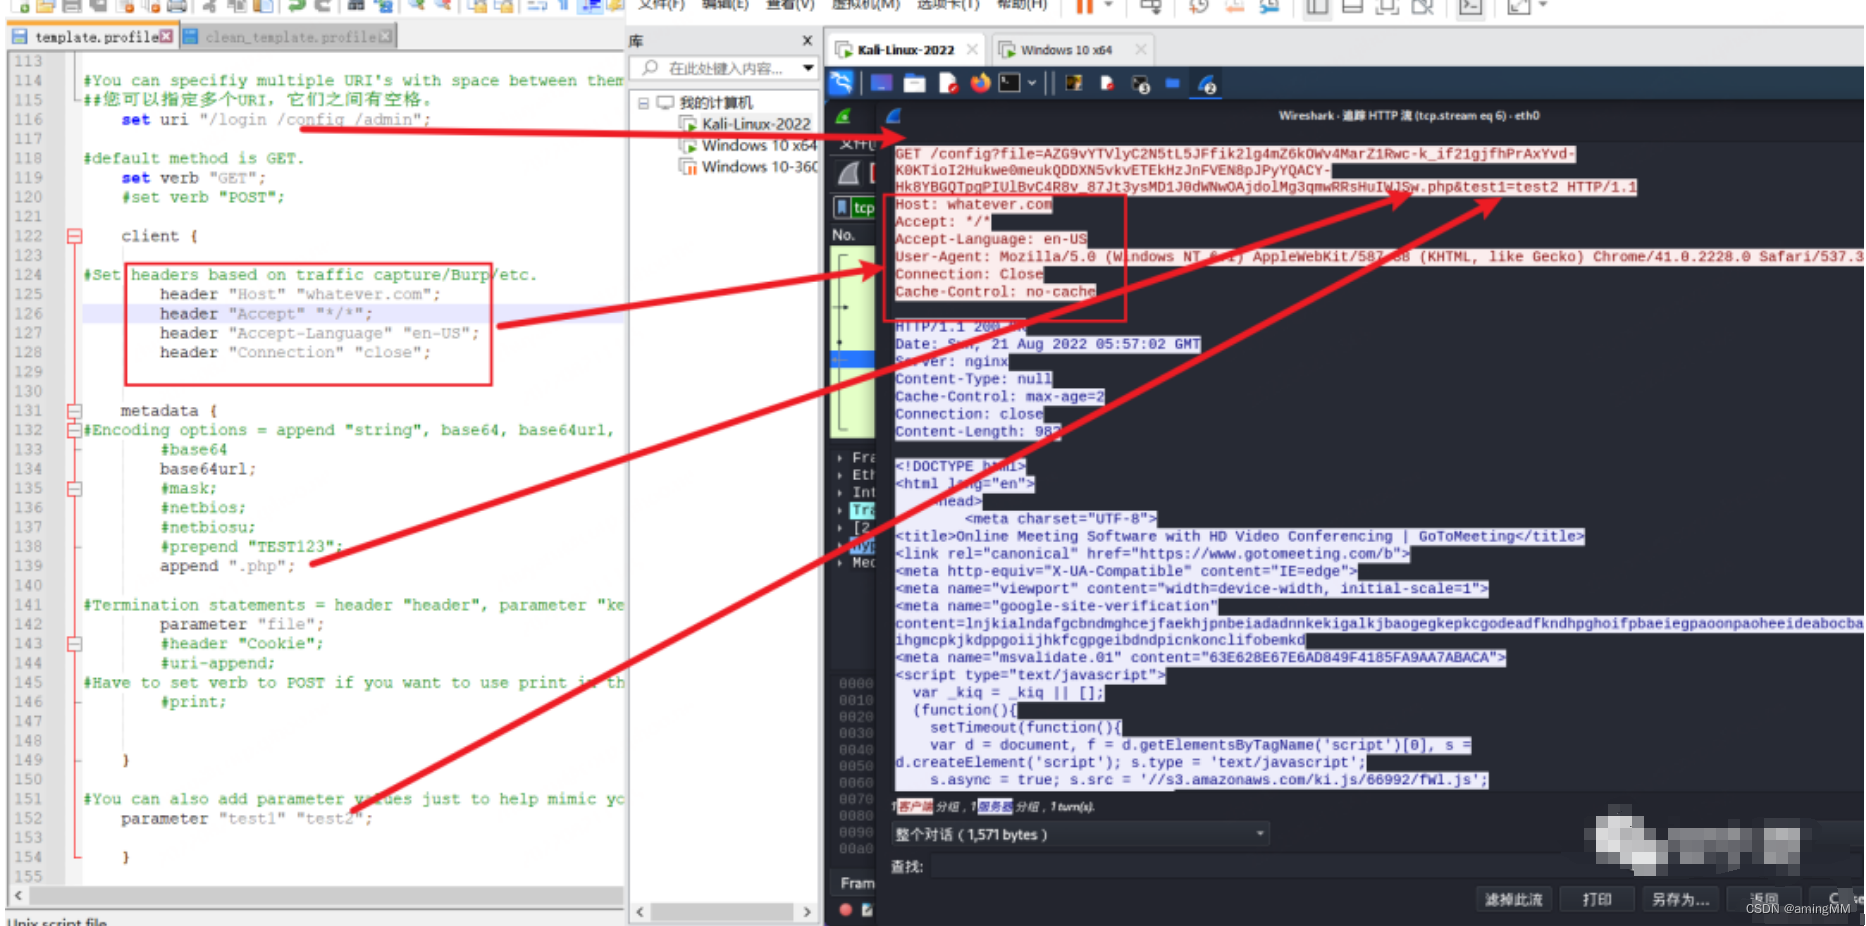Select the Wireshark taskbar item with badge 2

pos(1207,84)
